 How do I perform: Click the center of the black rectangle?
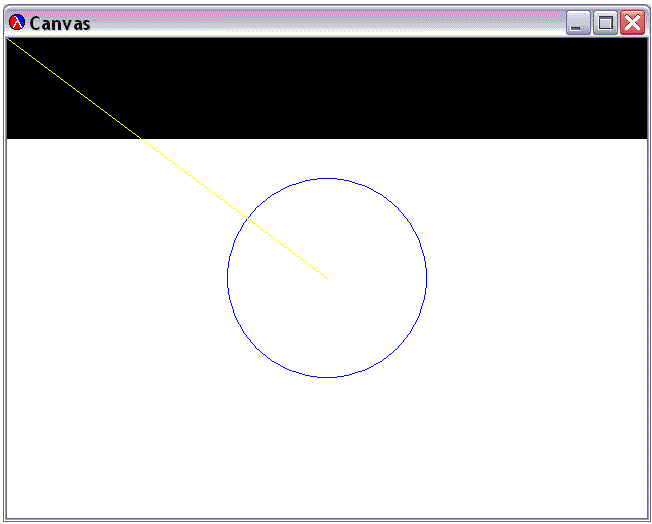click(327, 88)
